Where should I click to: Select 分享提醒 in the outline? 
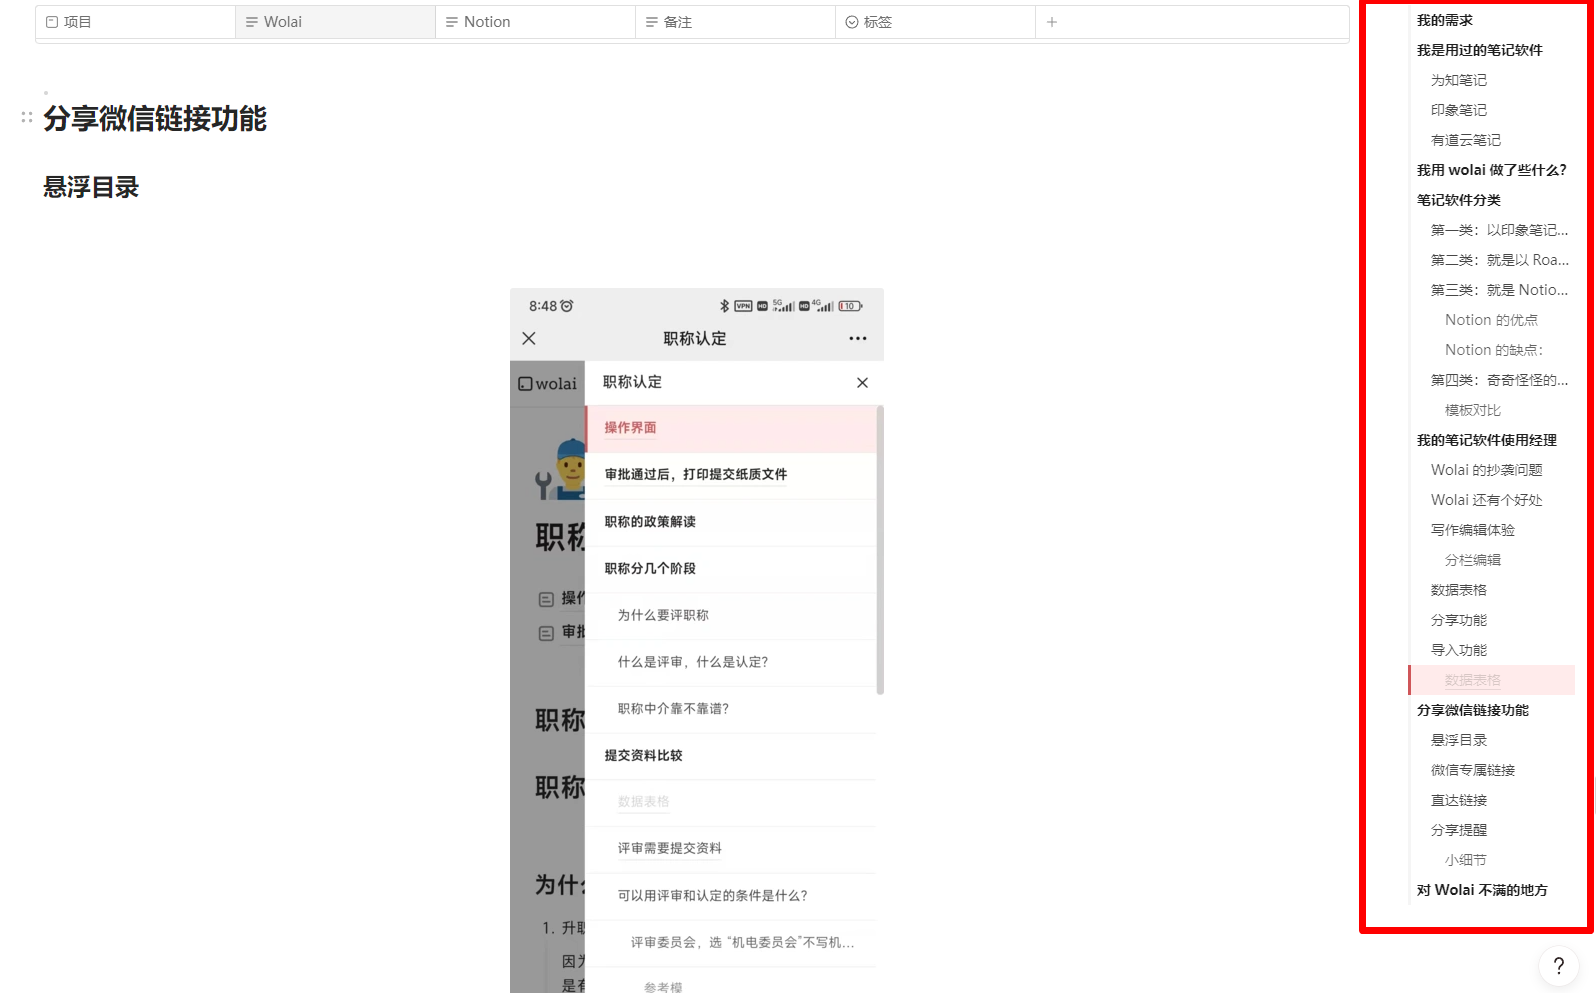pos(1458,830)
